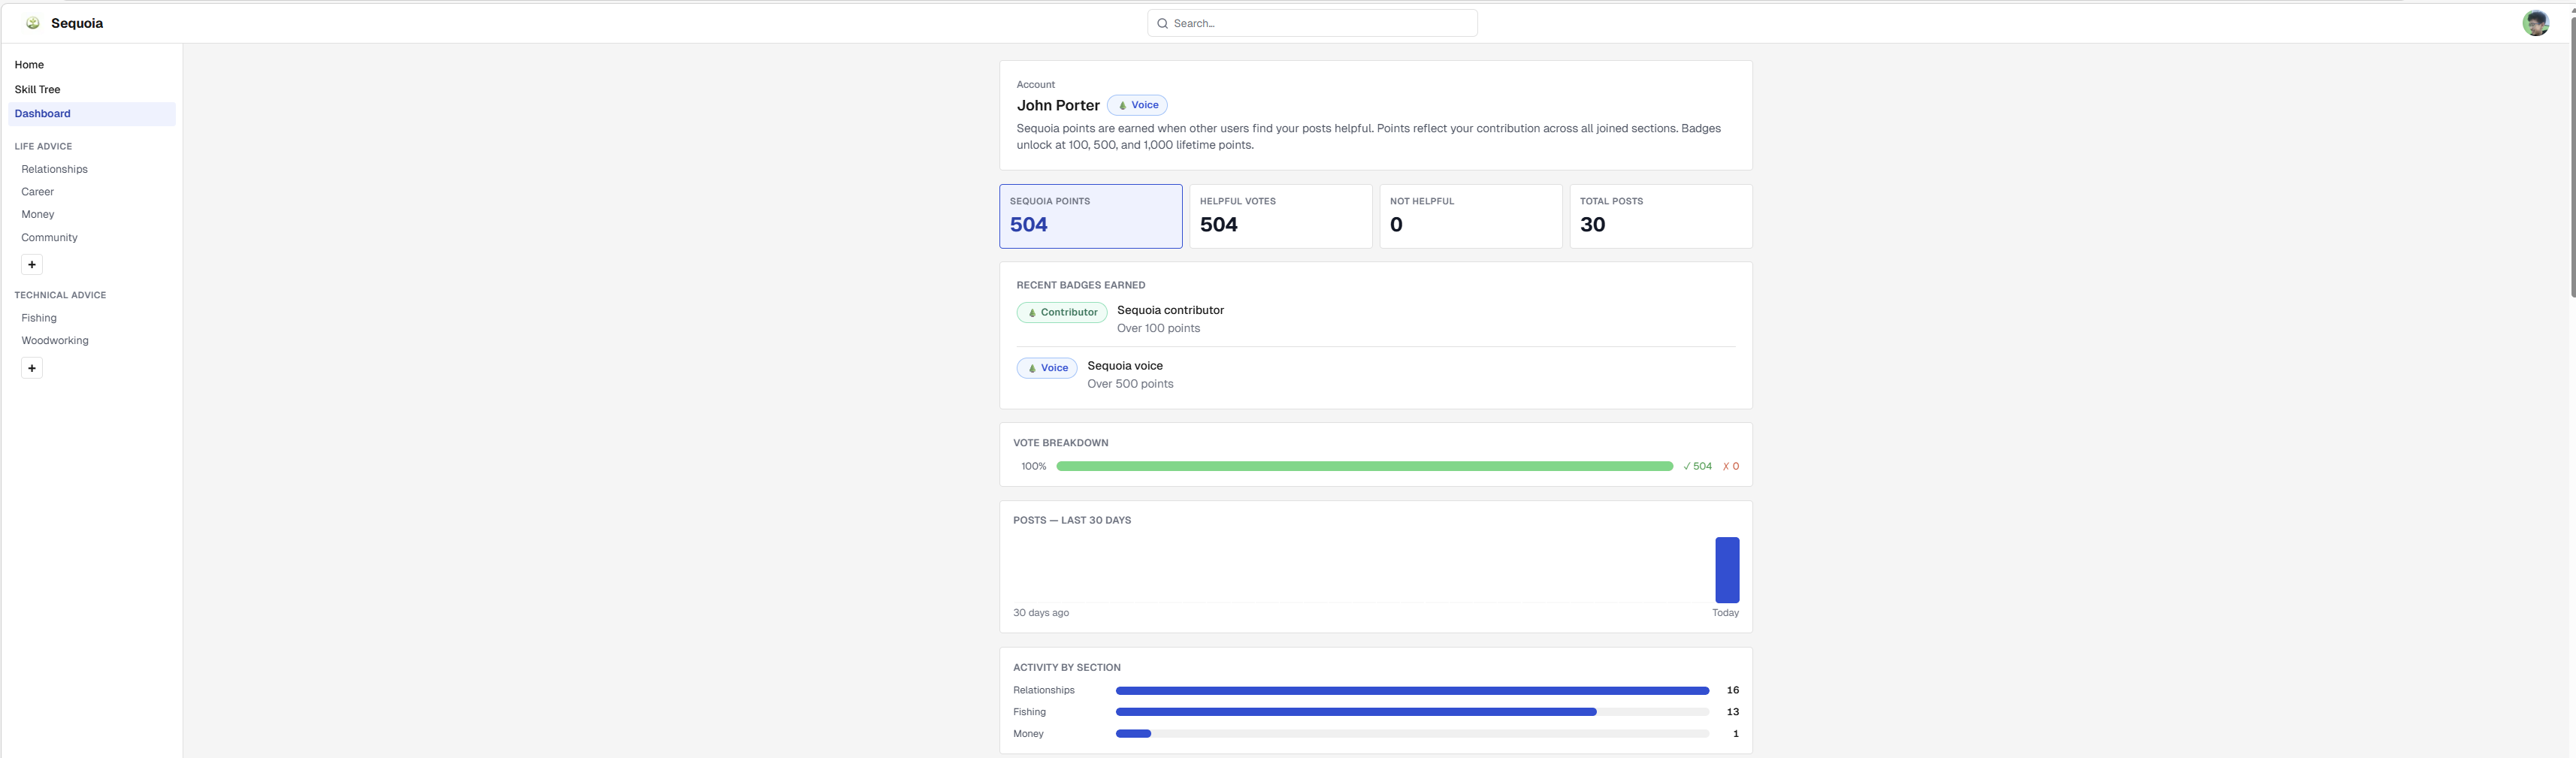Open the user profile avatar
The width and height of the screenshot is (2576, 758).
2535,23
